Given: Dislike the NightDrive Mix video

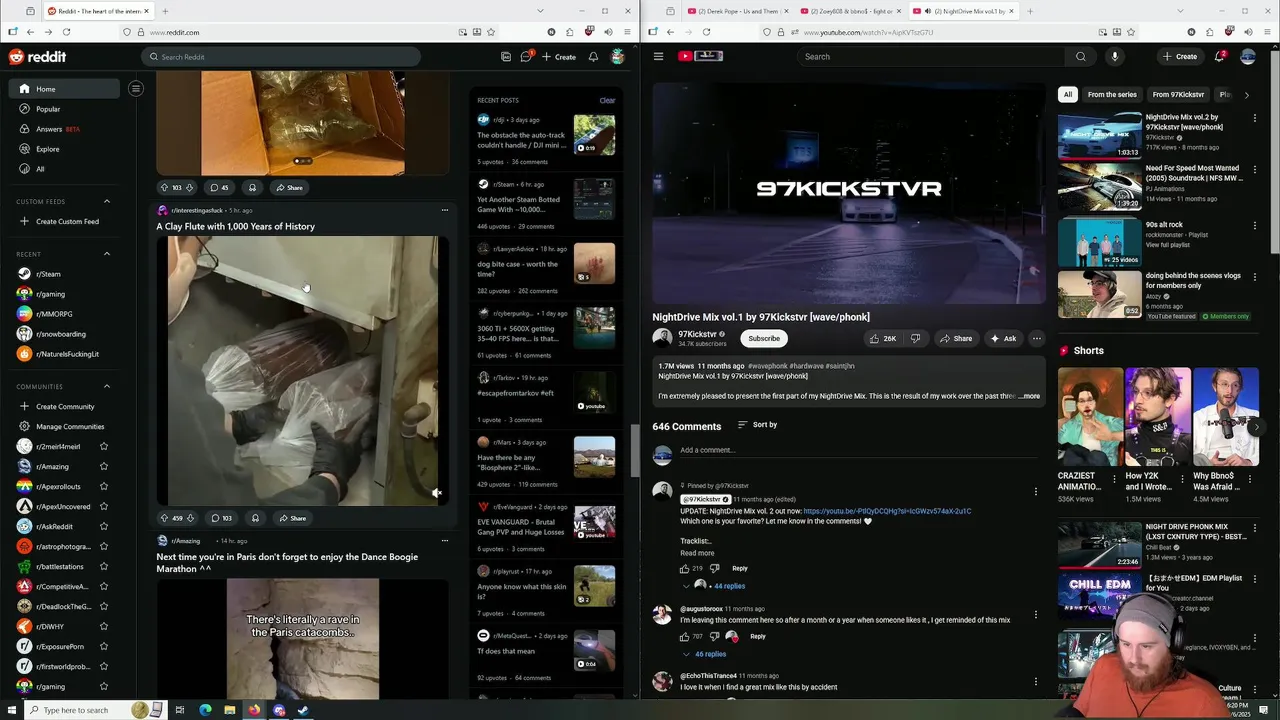Looking at the screenshot, I should point(915,338).
